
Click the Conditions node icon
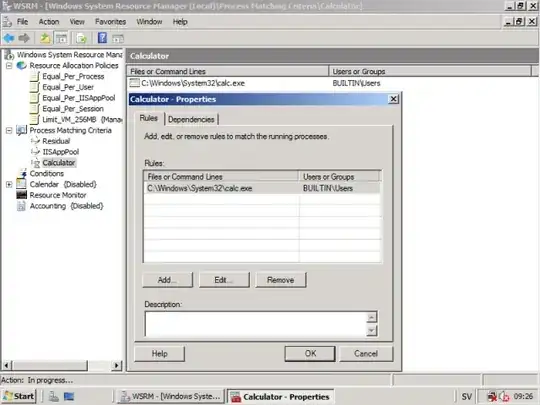coord(22,173)
